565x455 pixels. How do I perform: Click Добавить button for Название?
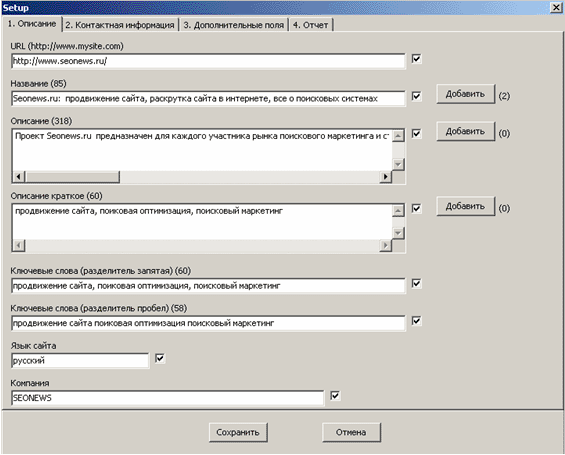coord(466,94)
